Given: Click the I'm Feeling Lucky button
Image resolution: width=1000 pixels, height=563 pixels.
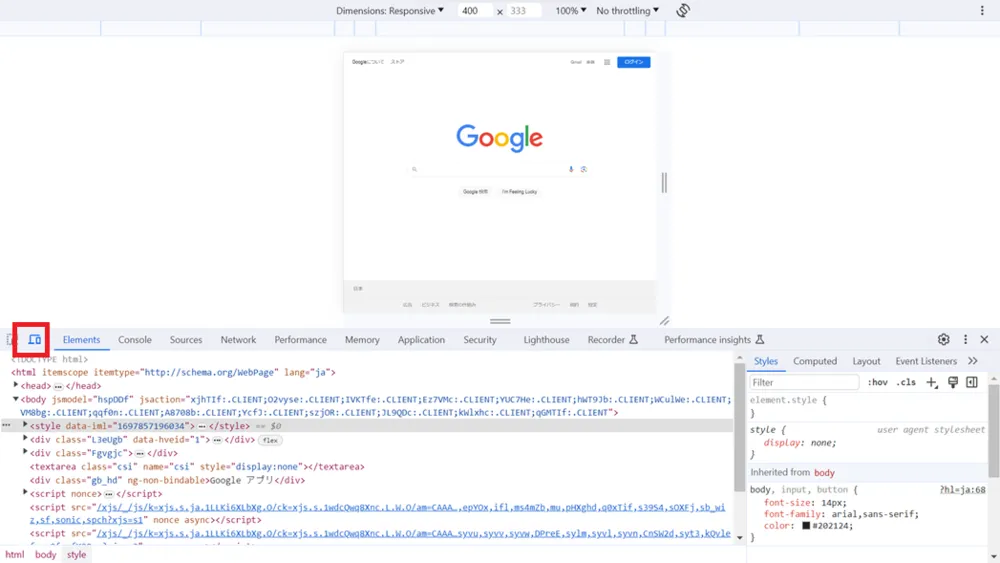Looking at the screenshot, I should click(519, 191).
